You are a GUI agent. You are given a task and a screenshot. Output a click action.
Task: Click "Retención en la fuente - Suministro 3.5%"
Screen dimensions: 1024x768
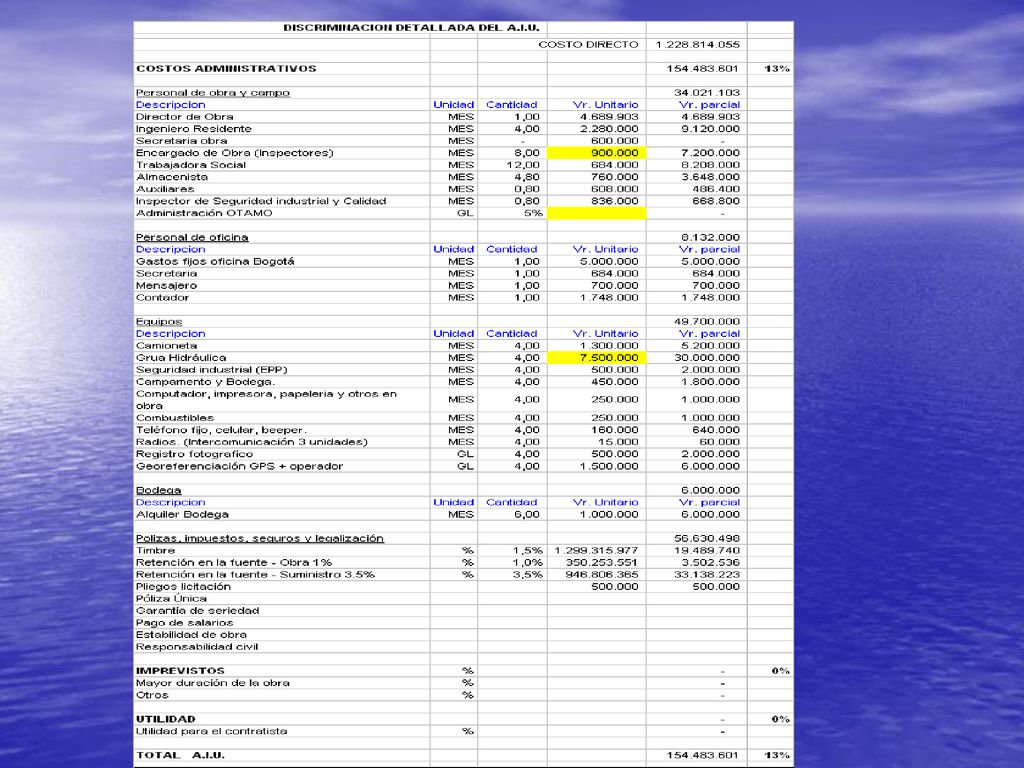tap(255, 575)
